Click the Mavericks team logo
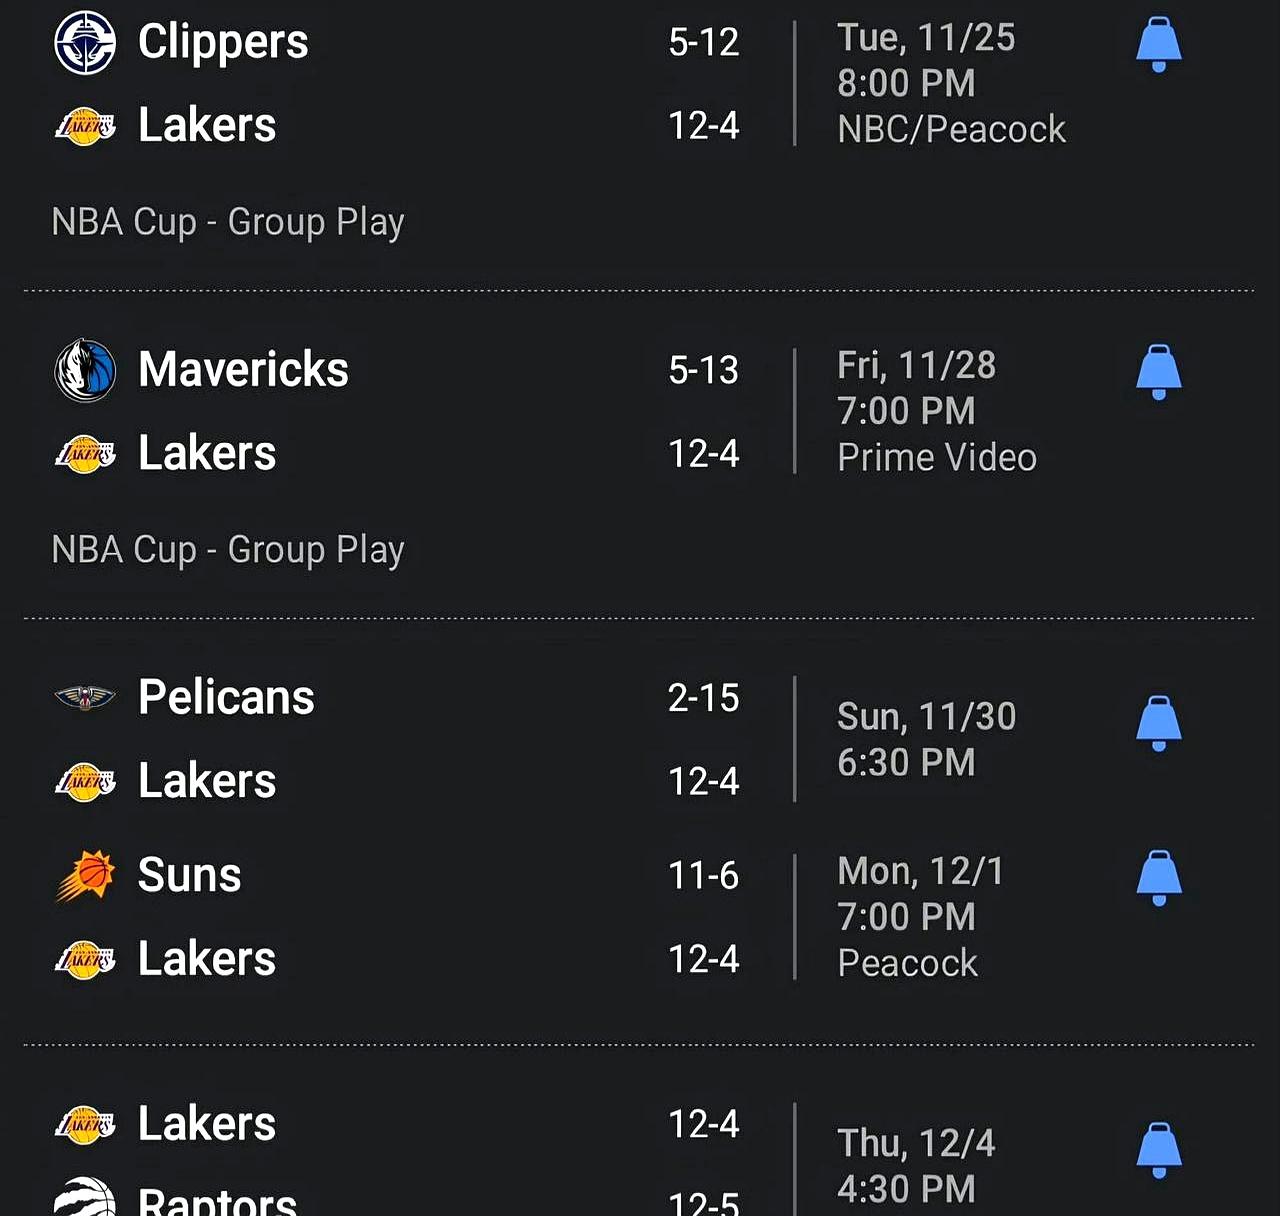This screenshot has height=1216, width=1280. pos(85,370)
